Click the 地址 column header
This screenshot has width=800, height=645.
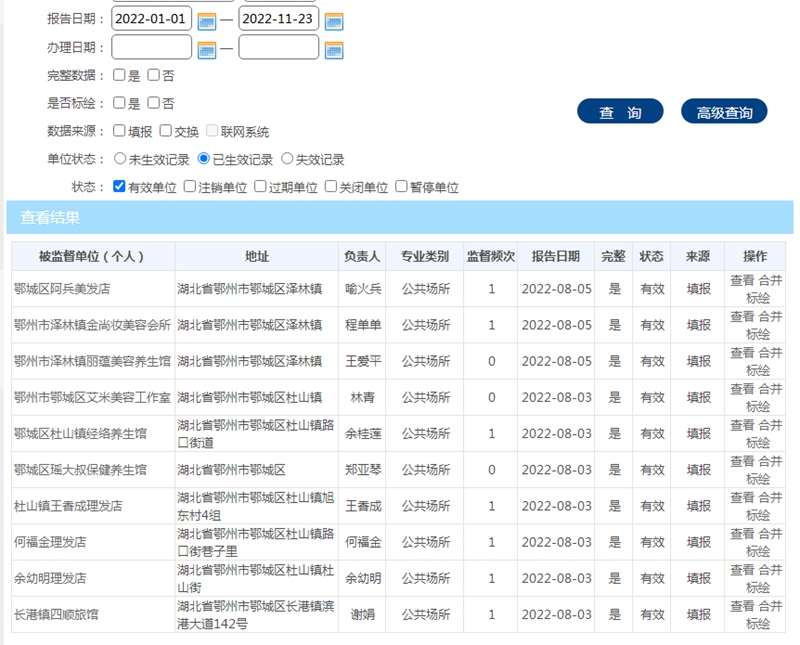[257, 256]
